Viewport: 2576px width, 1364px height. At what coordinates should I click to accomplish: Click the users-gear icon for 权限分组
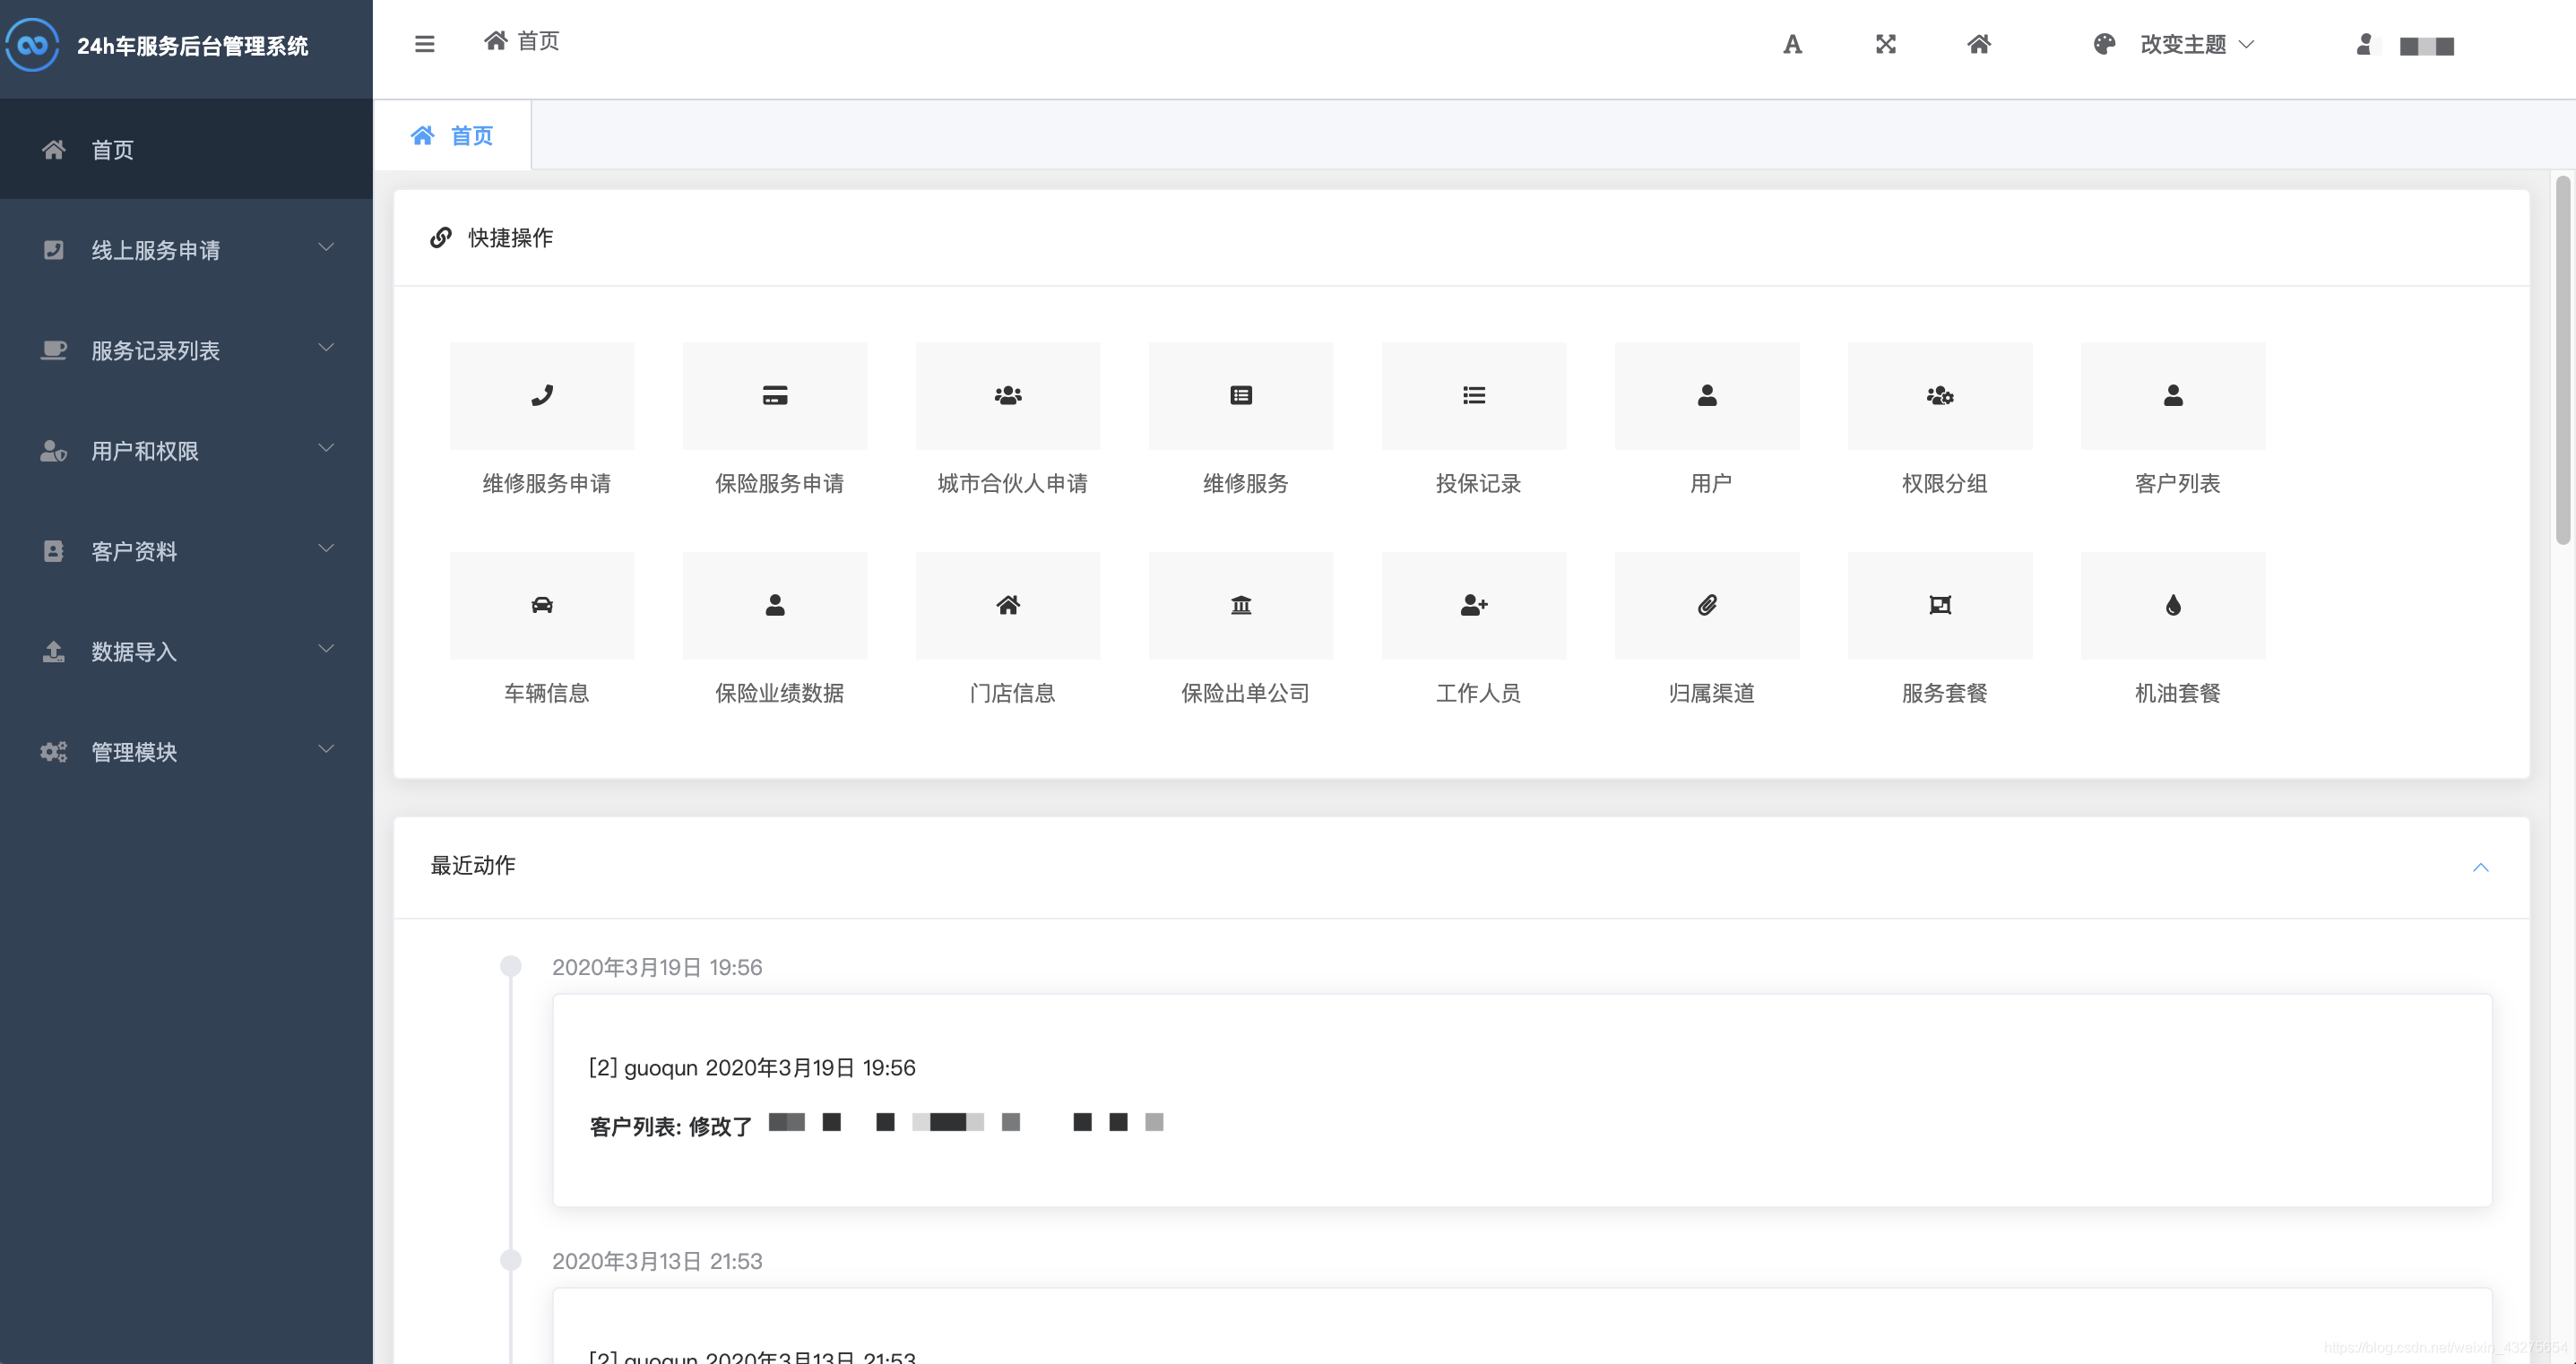coord(1940,396)
